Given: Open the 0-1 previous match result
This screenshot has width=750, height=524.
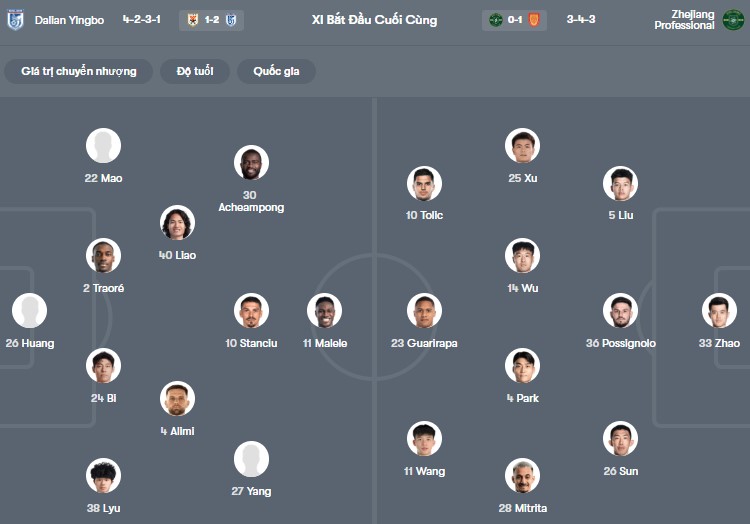Looking at the screenshot, I should pyautogui.click(x=516, y=20).
